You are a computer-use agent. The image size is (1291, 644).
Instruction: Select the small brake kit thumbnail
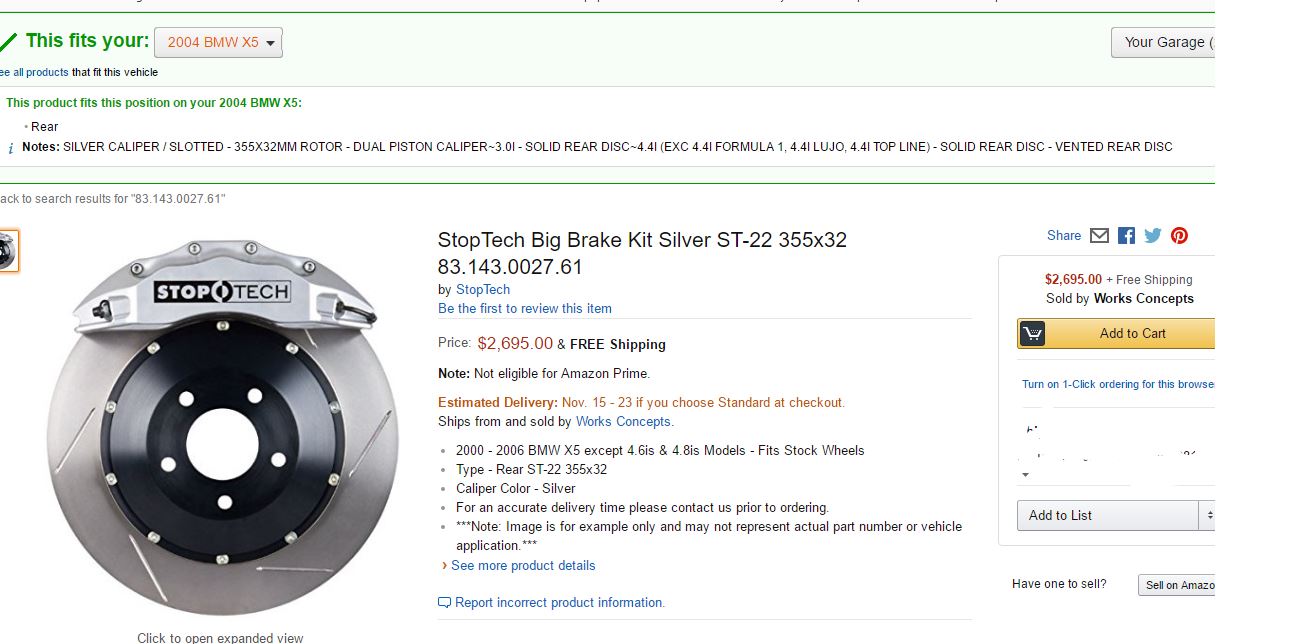pos(8,251)
